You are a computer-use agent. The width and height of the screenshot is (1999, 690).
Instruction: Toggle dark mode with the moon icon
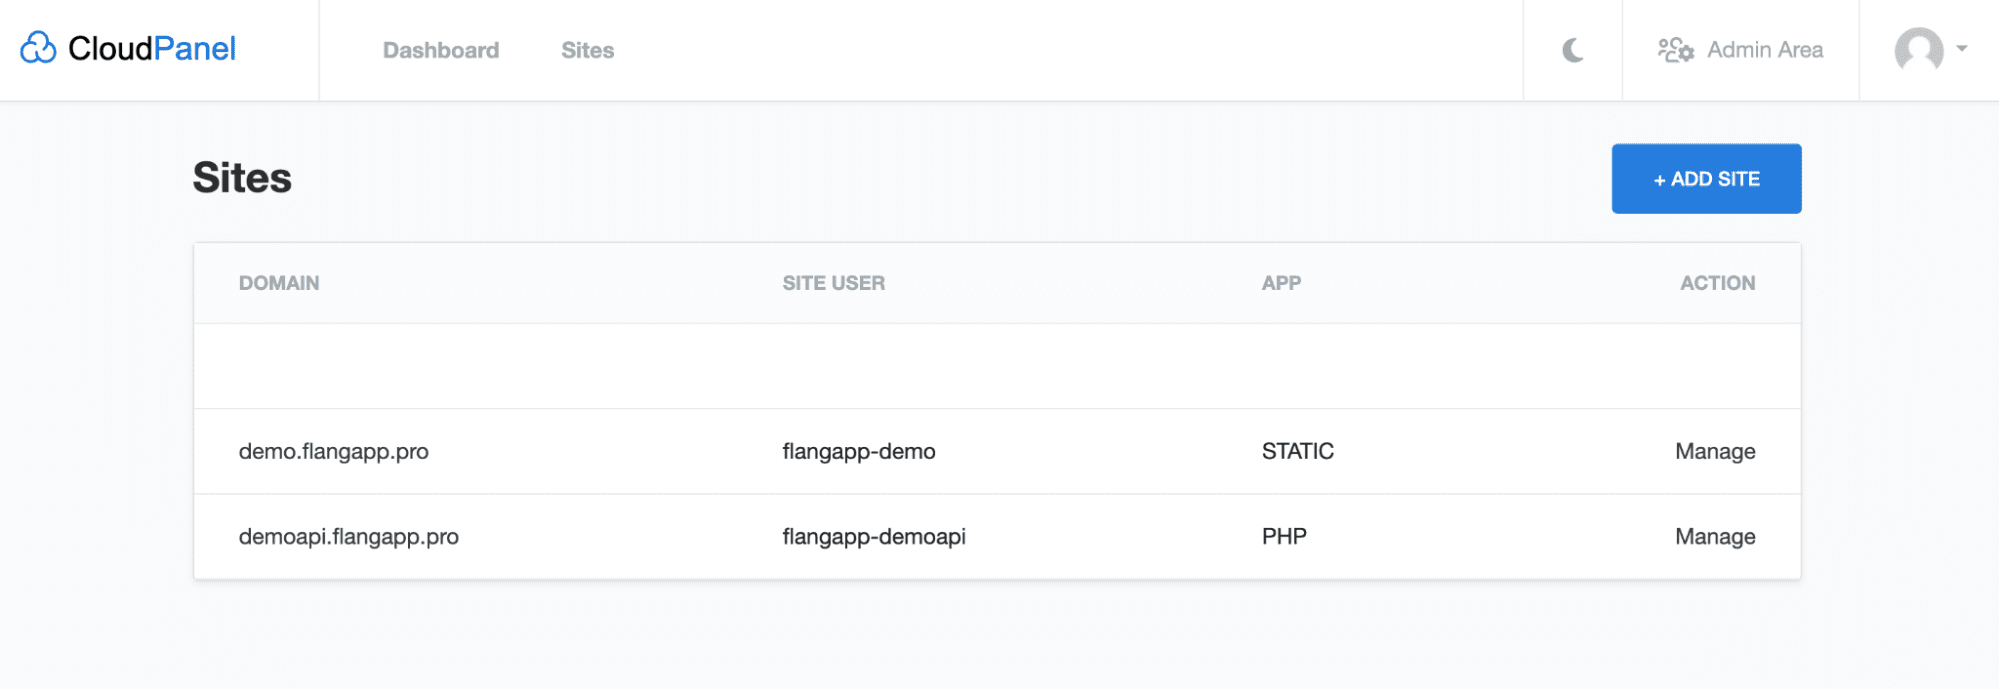(x=1572, y=50)
